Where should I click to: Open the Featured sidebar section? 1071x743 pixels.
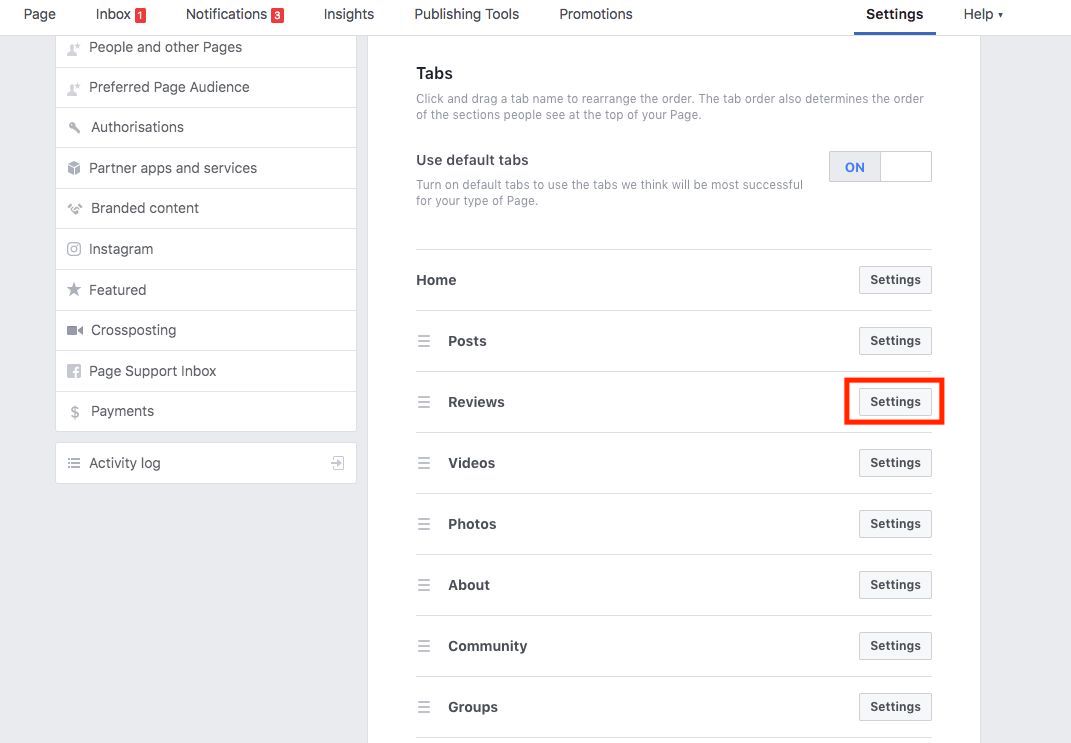click(206, 290)
